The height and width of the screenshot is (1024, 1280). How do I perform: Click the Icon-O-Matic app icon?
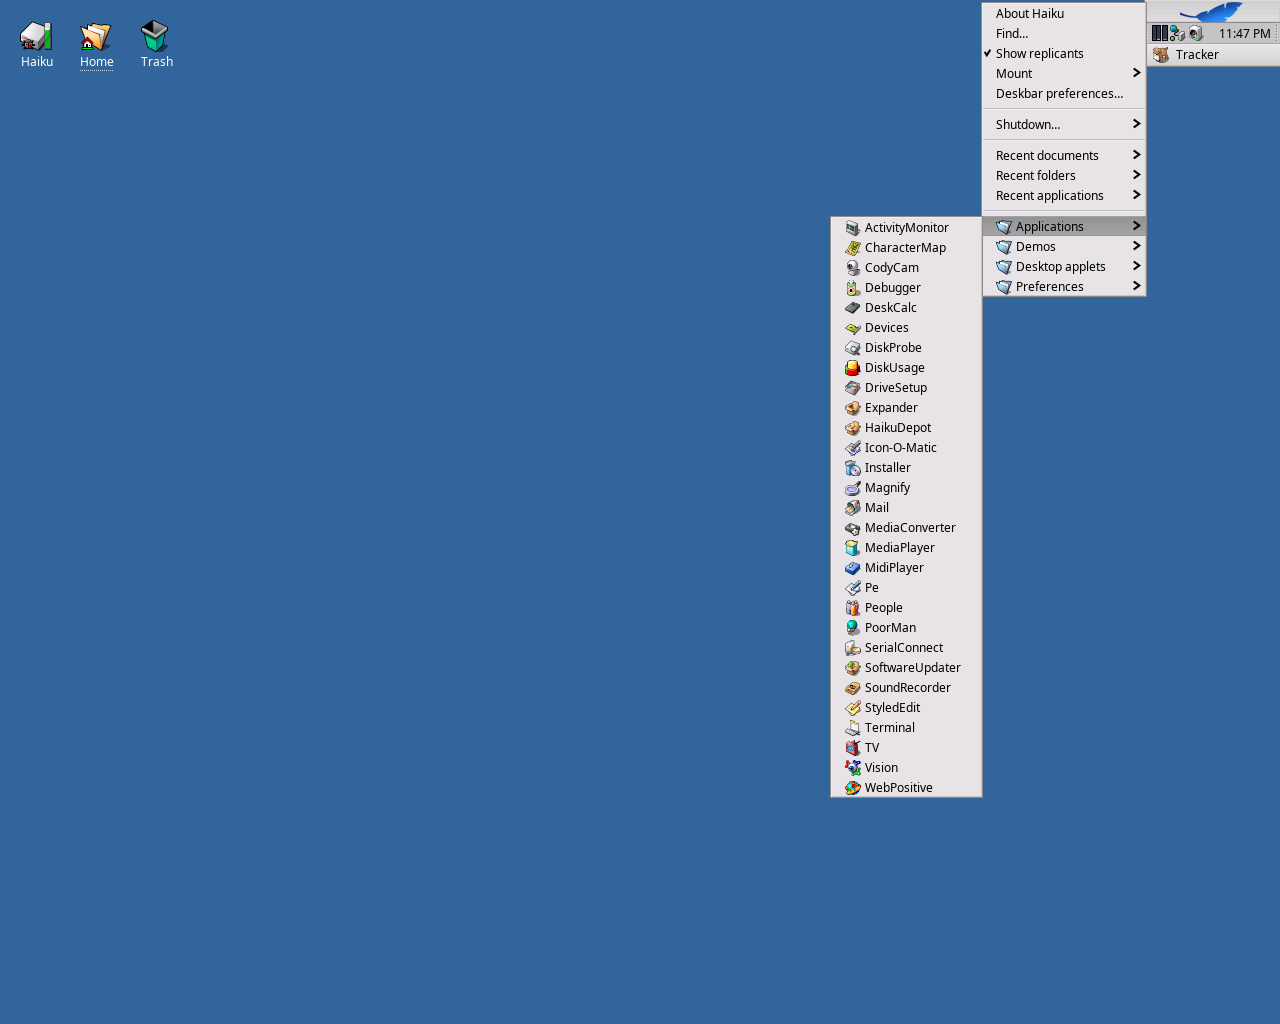pos(853,448)
